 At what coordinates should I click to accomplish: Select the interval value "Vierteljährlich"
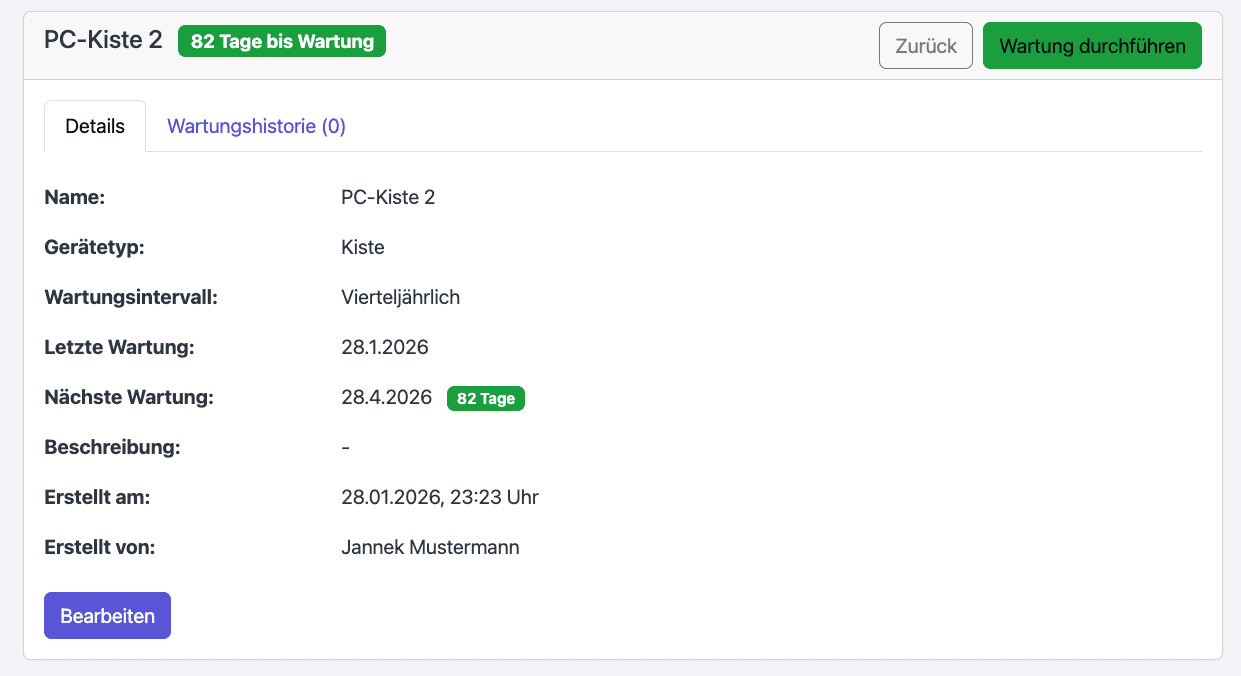[x=400, y=297]
